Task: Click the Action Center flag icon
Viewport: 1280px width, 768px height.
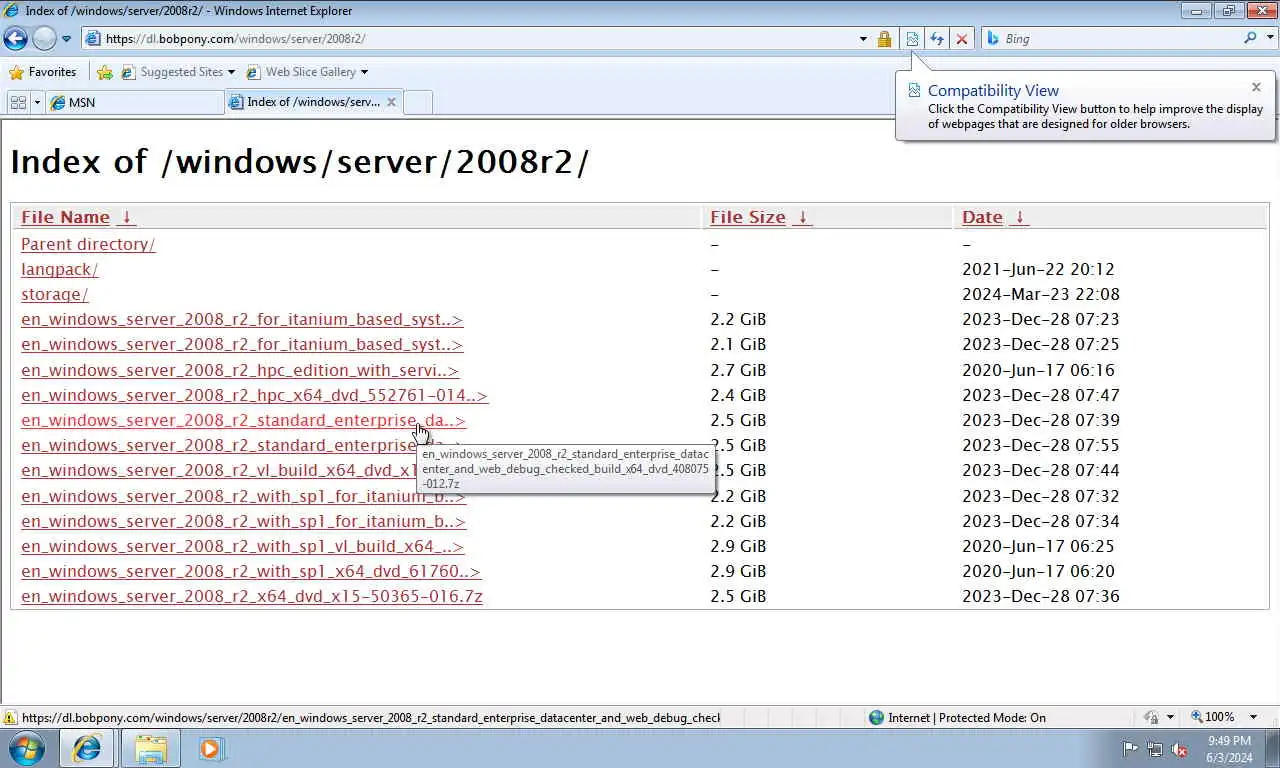Action: coord(1131,748)
